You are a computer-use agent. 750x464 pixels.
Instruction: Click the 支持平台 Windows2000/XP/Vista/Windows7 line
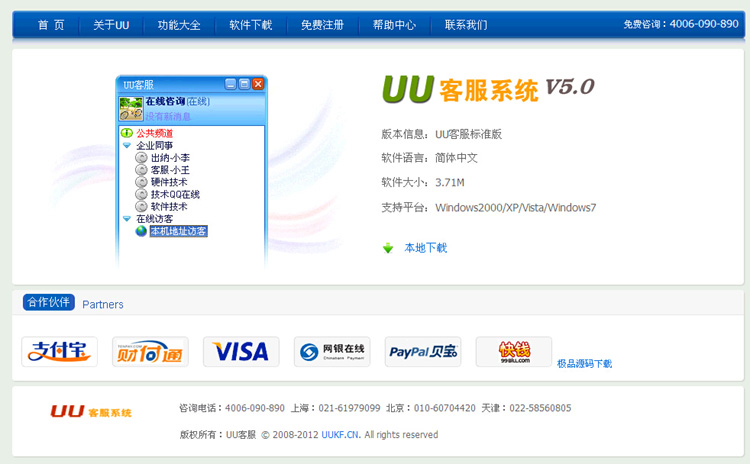pyautogui.click(x=488, y=208)
